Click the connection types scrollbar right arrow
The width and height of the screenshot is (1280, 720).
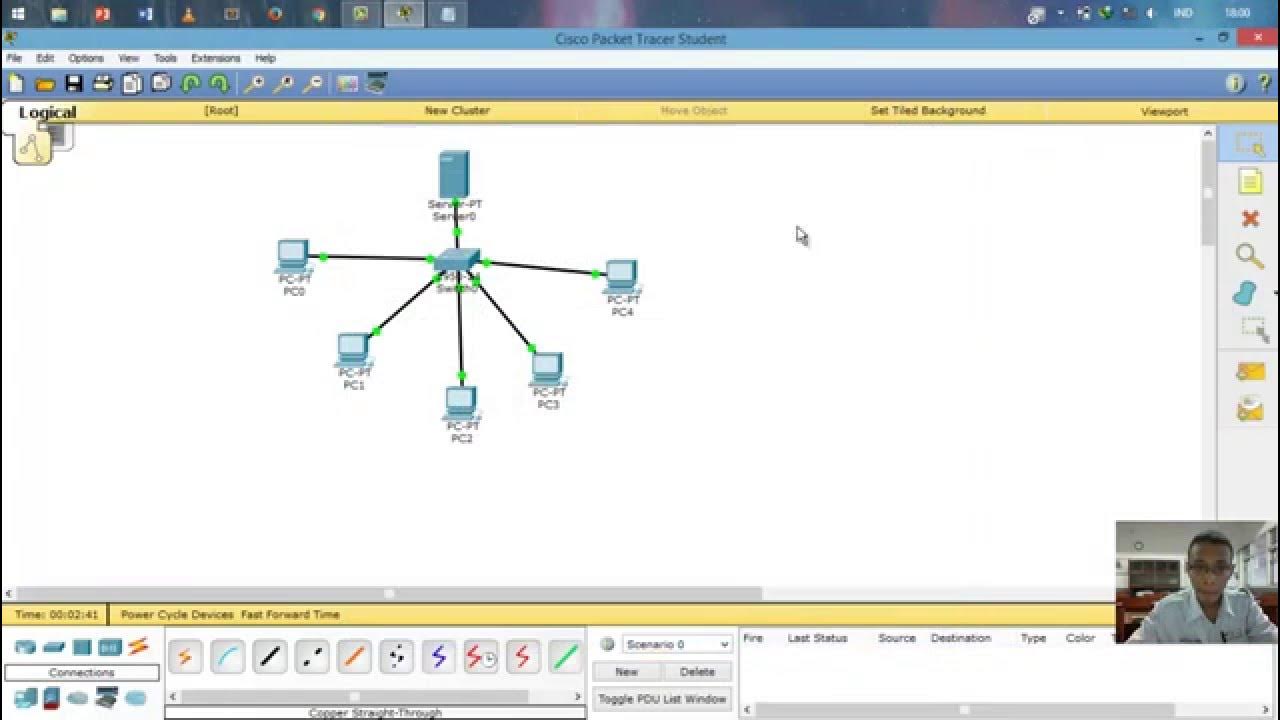577,697
